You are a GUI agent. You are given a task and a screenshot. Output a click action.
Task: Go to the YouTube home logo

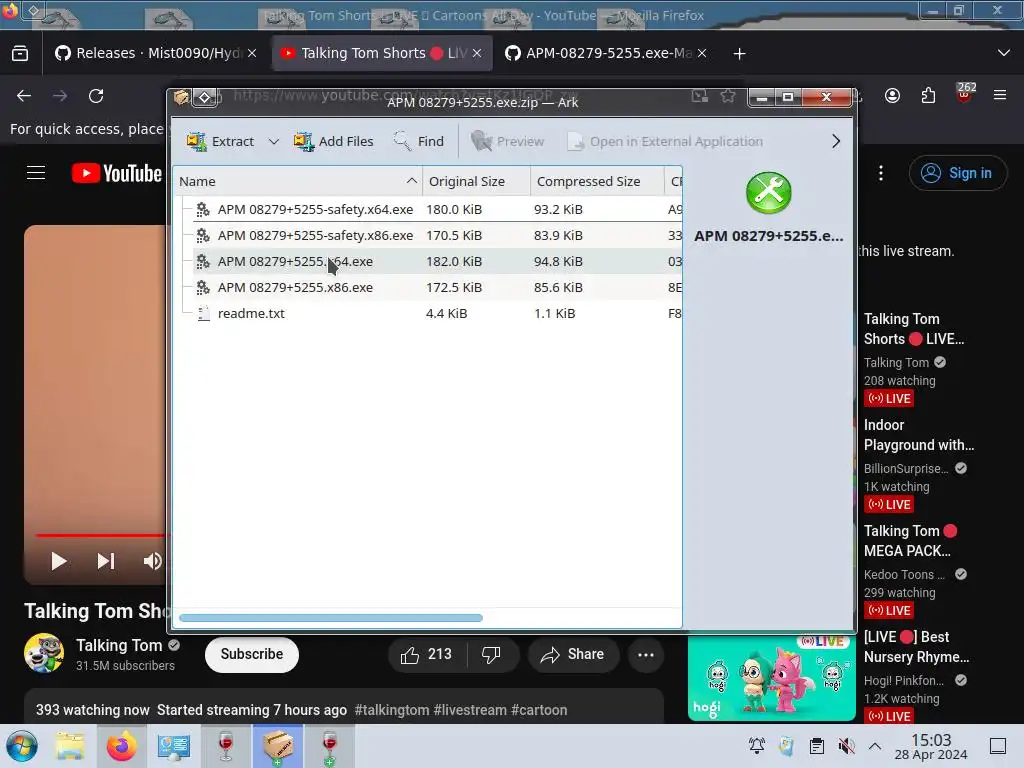click(116, 173)
